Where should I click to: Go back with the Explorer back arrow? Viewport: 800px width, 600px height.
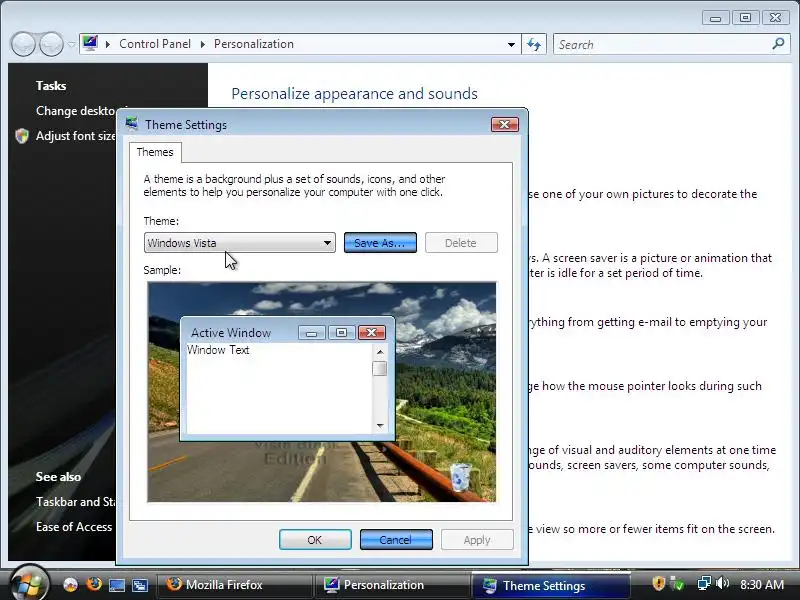coord(23,44)
